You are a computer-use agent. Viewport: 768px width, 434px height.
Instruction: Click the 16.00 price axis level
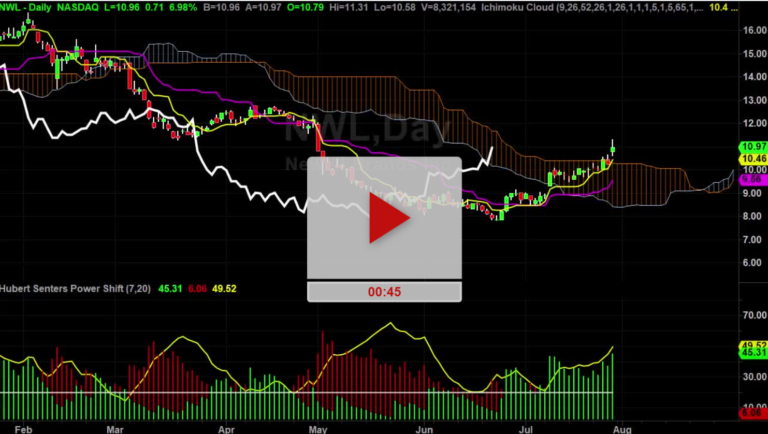[752, 30]
